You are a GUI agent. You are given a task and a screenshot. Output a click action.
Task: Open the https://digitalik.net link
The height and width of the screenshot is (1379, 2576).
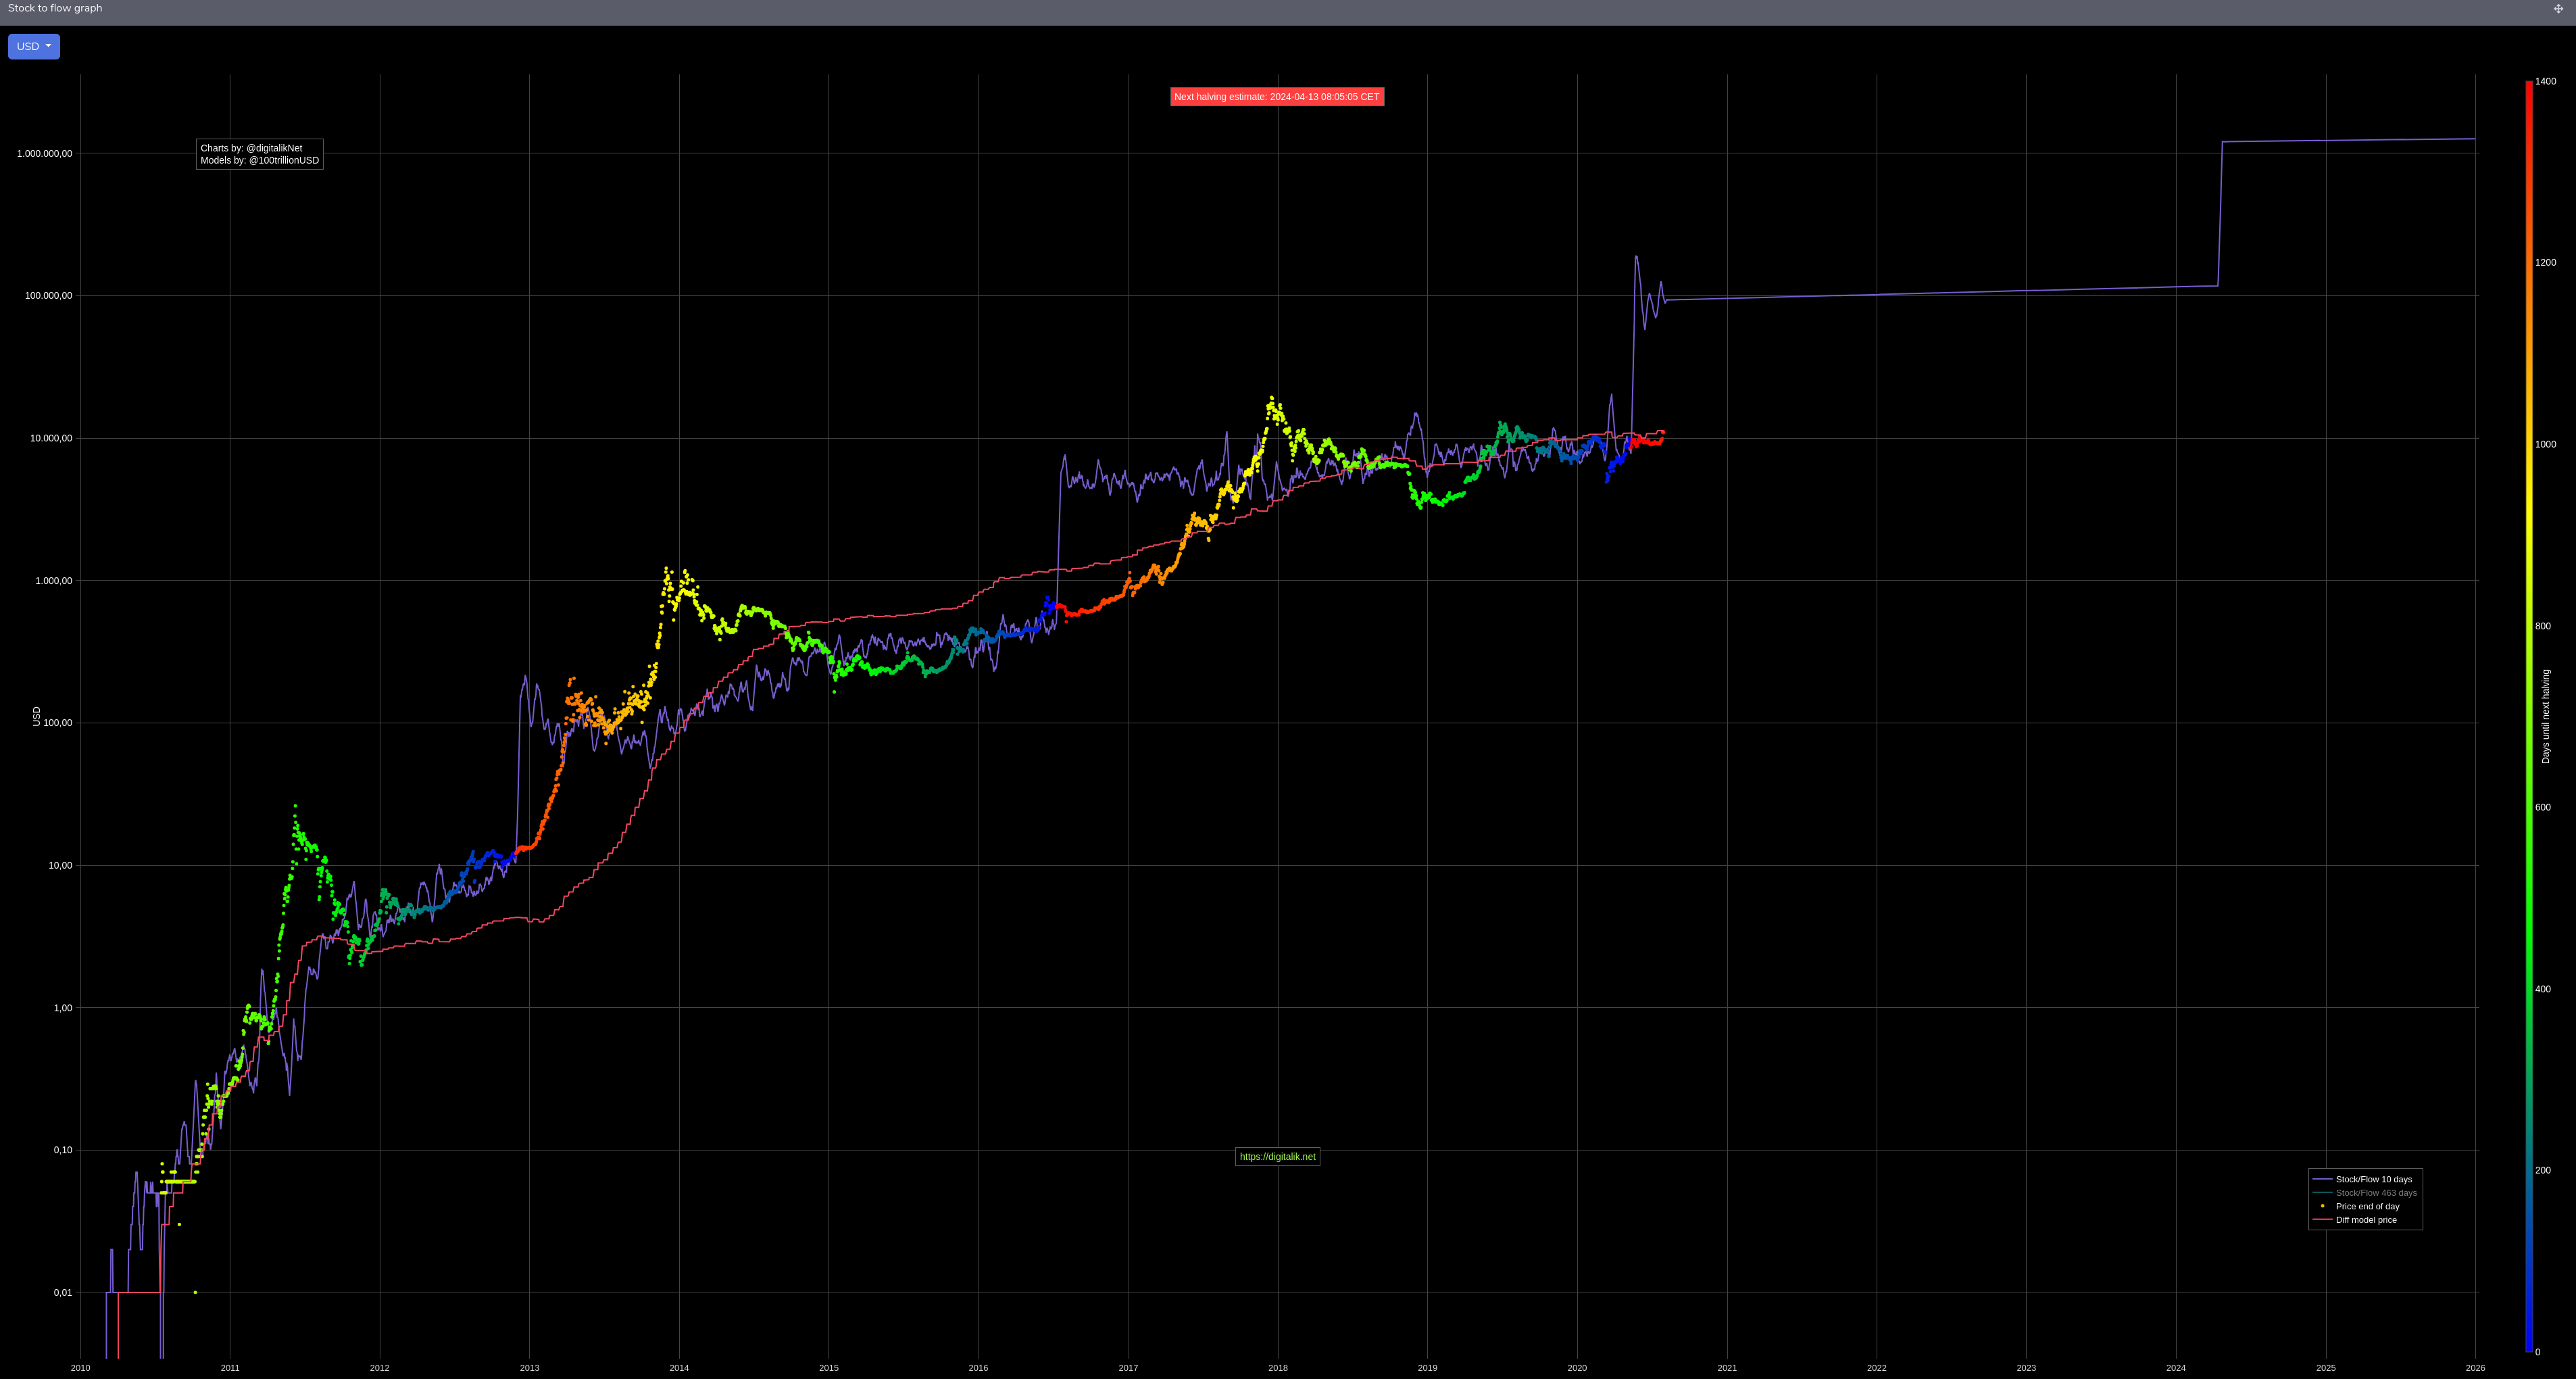tap(1277, 1157)
